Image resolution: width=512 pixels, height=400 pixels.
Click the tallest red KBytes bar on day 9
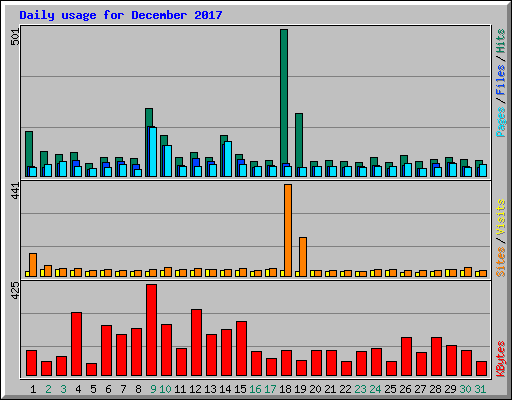[x=151, y=330]
